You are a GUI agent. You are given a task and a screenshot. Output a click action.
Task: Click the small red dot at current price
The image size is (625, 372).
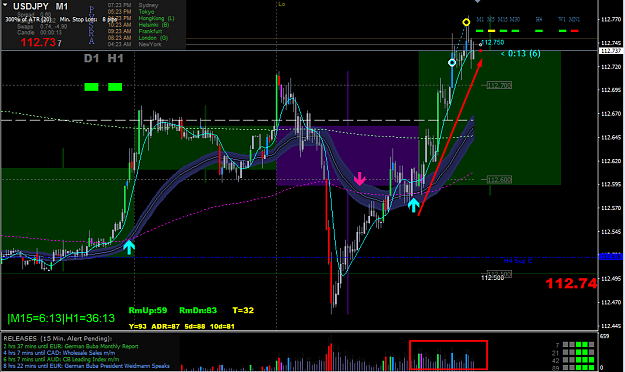tap(480, 51)
